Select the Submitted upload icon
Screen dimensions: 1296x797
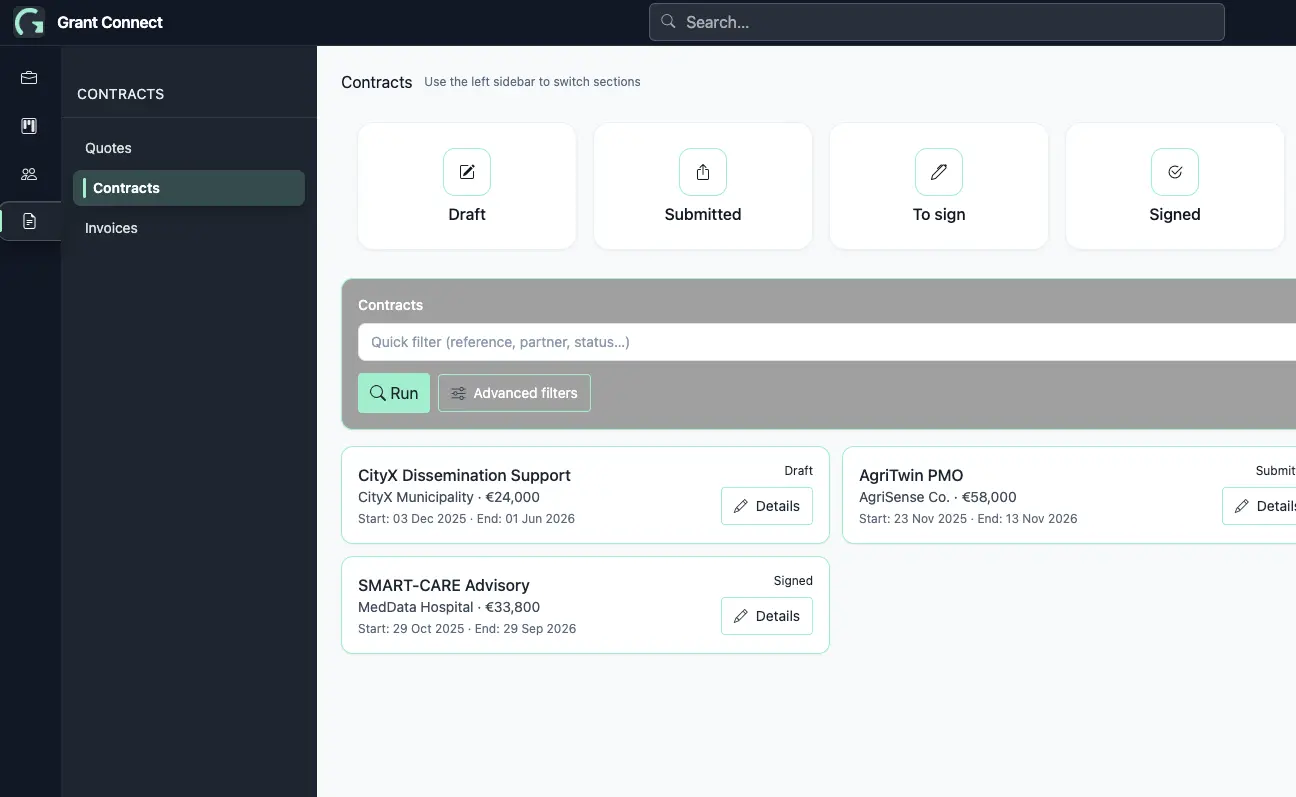[702, 172]
